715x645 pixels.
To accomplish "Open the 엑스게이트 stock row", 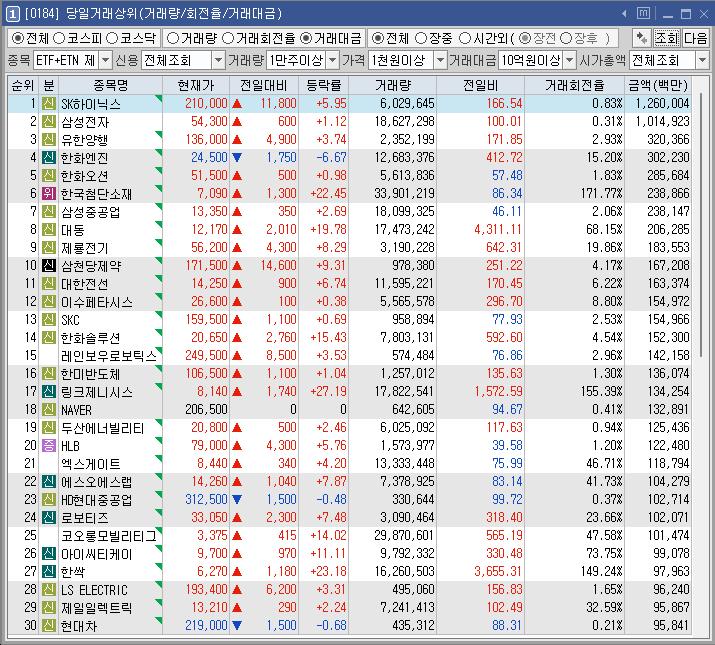I will [349, 463].
